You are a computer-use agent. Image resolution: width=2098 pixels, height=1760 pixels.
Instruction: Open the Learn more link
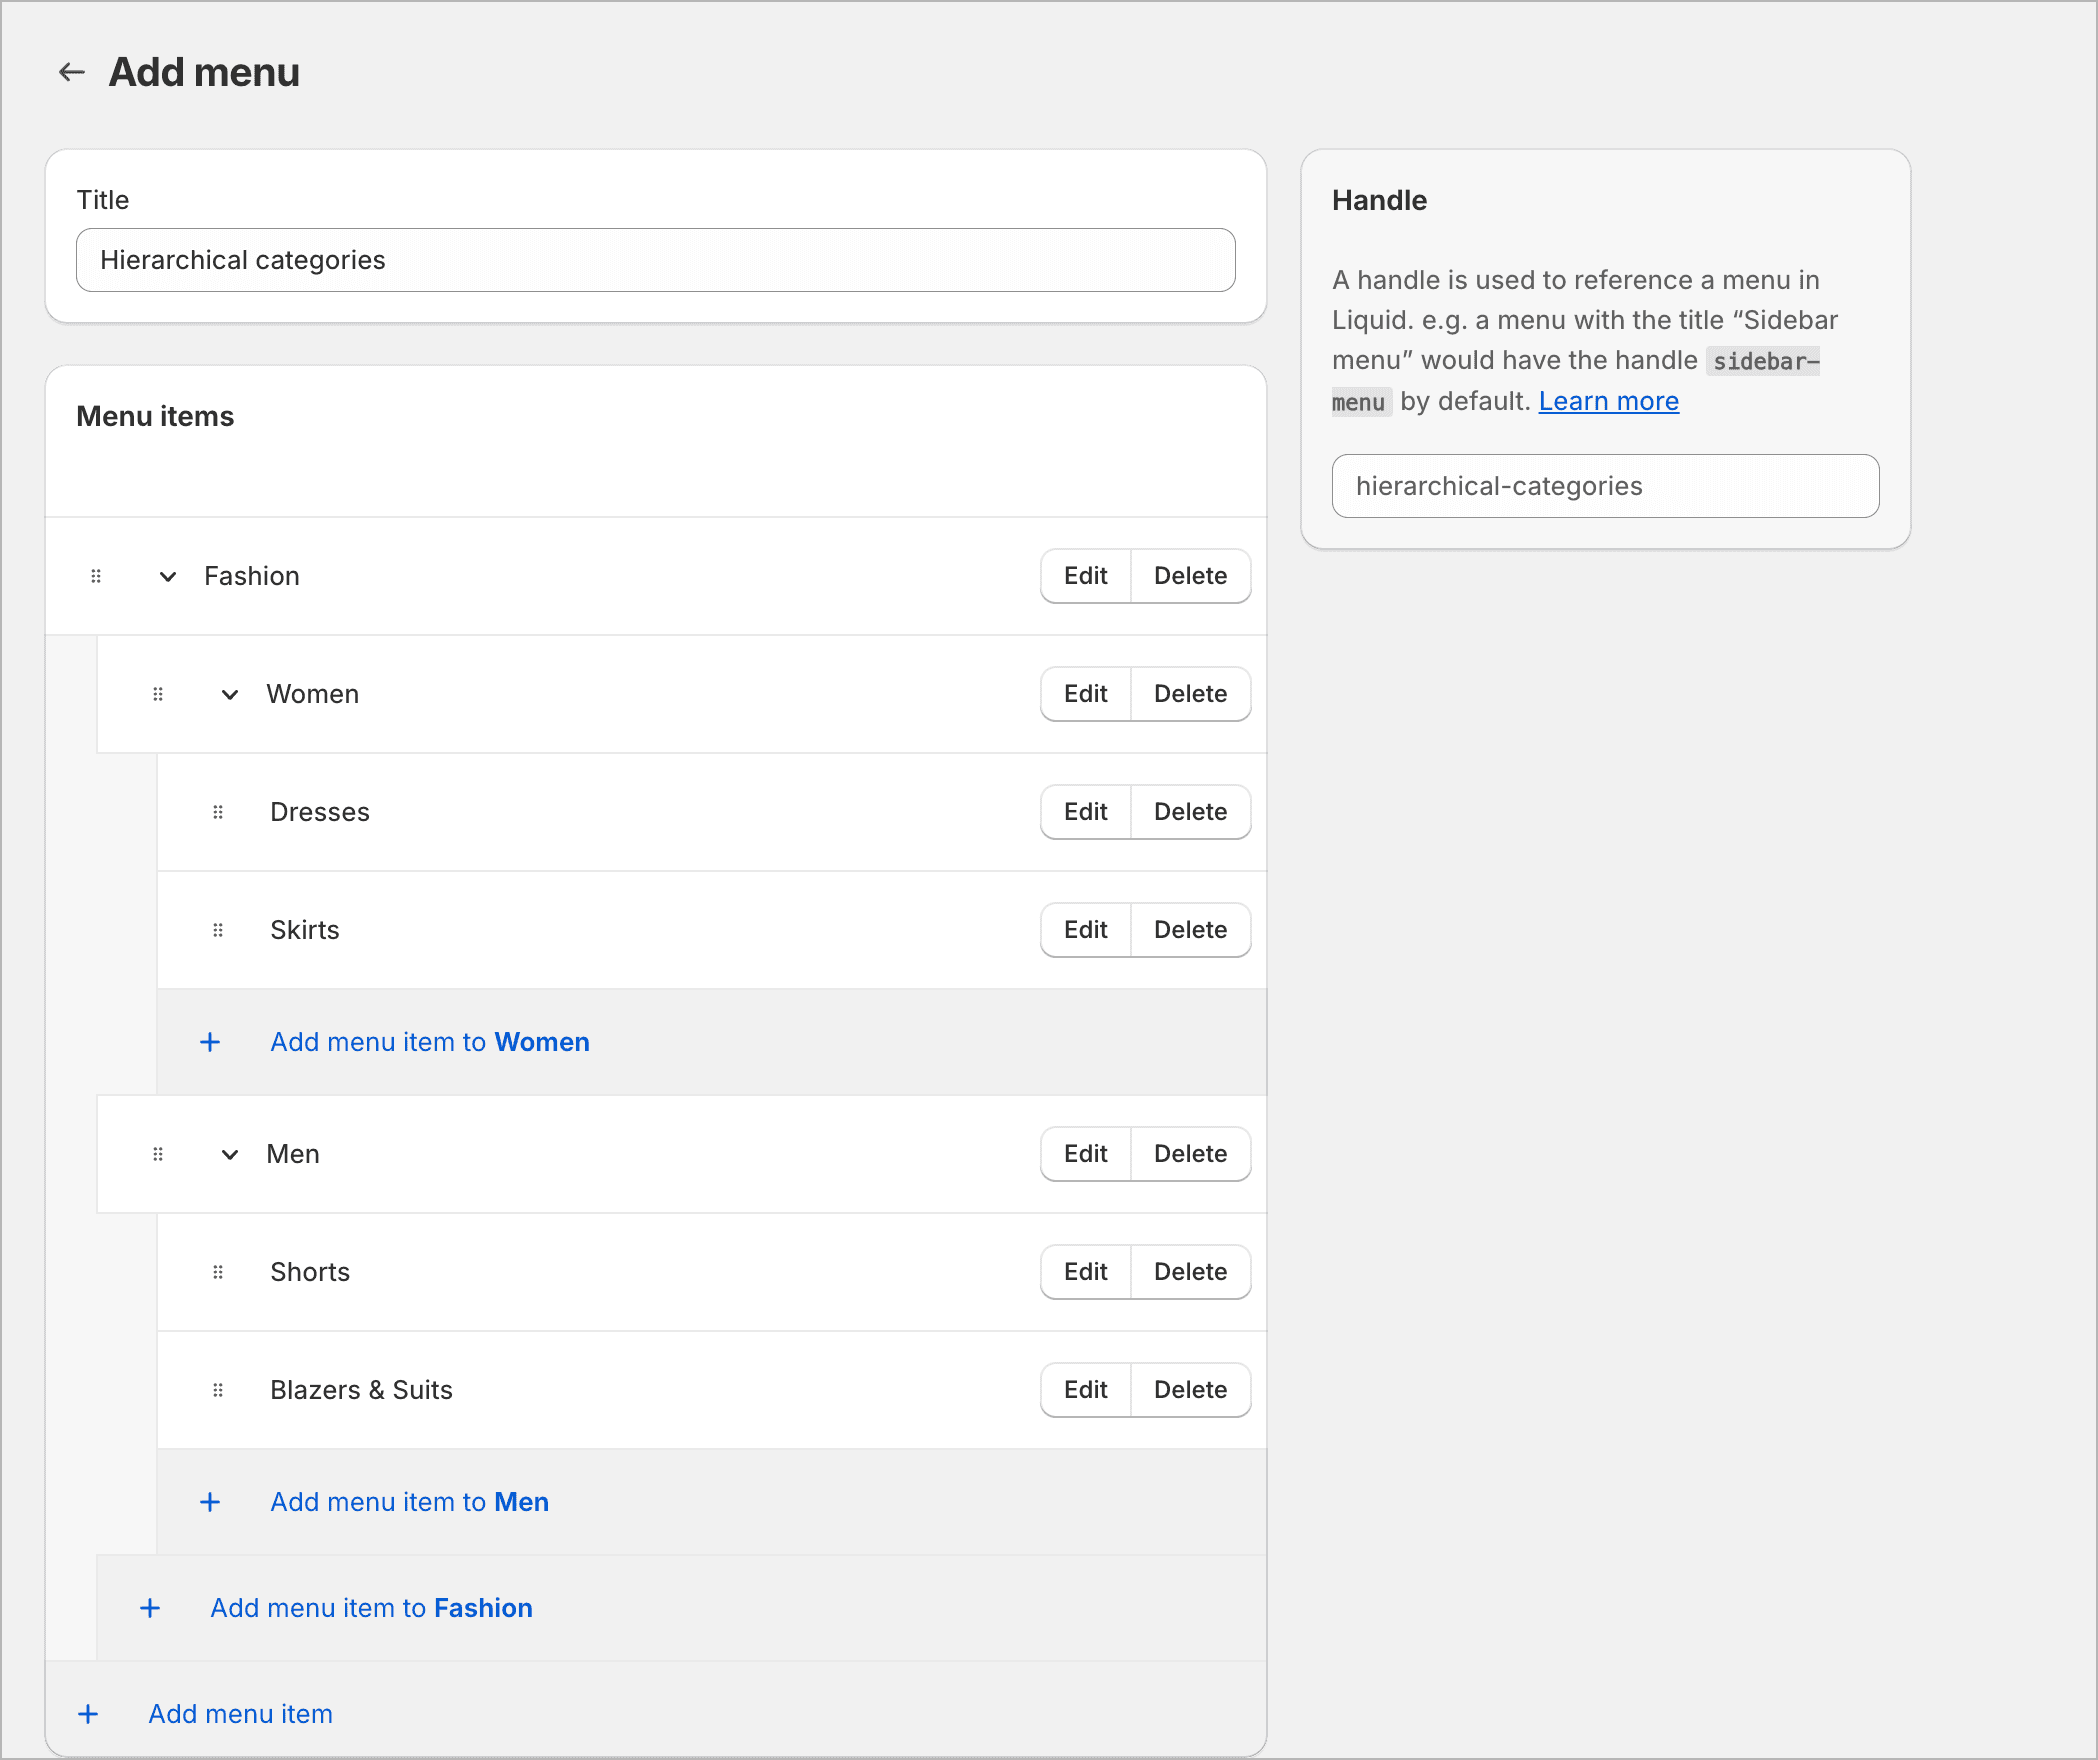click(1609, 401)
